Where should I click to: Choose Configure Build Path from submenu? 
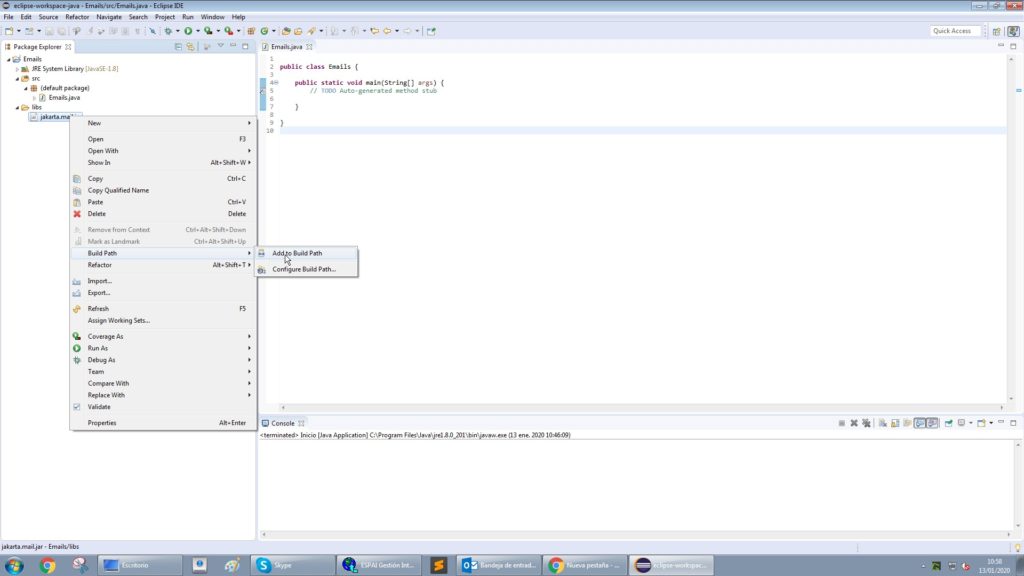pyautogui.click(x=304, y=269)
